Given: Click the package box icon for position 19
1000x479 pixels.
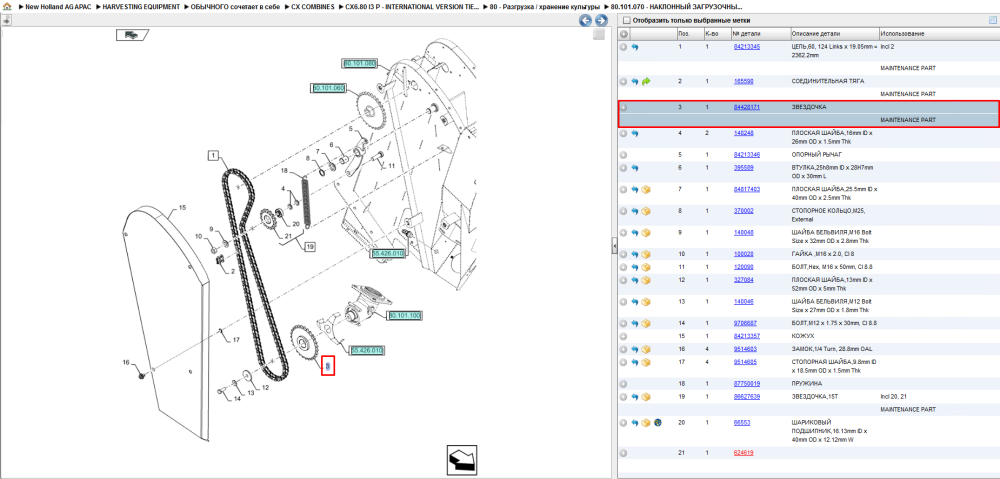Looking at the screenshot, I should tap(646, 397).
